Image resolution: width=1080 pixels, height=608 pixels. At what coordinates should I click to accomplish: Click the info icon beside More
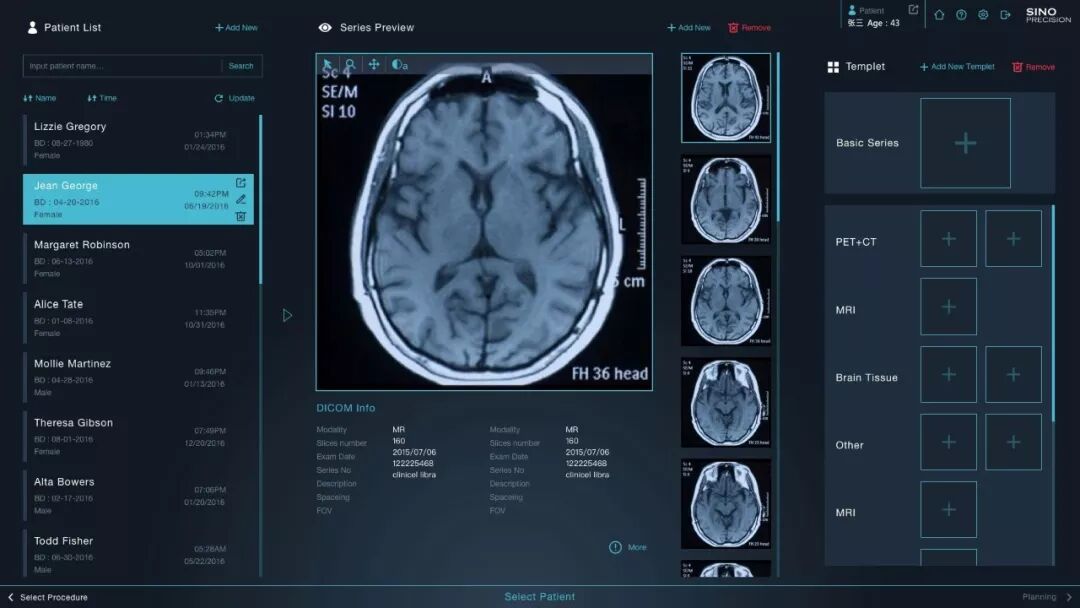[615, 547]
